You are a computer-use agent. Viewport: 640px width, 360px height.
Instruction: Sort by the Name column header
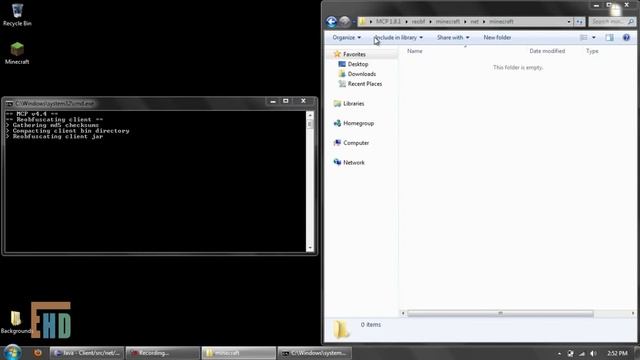point(415,51)
